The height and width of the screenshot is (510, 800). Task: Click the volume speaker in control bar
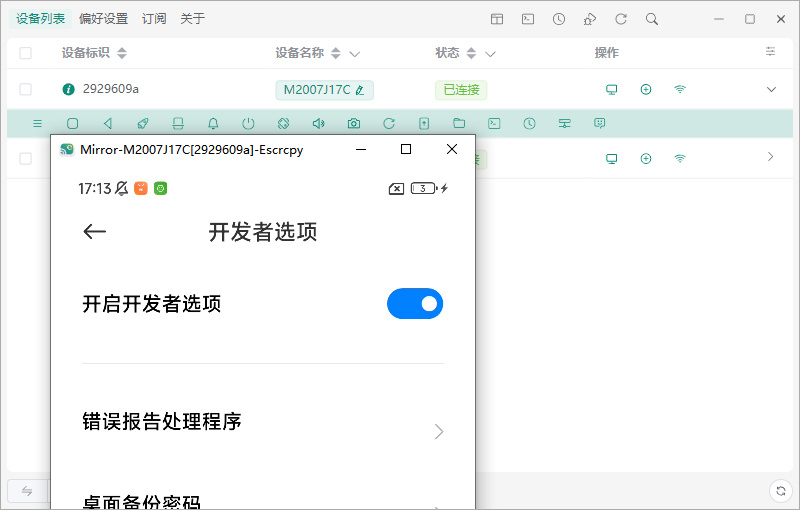click(319, 123)
